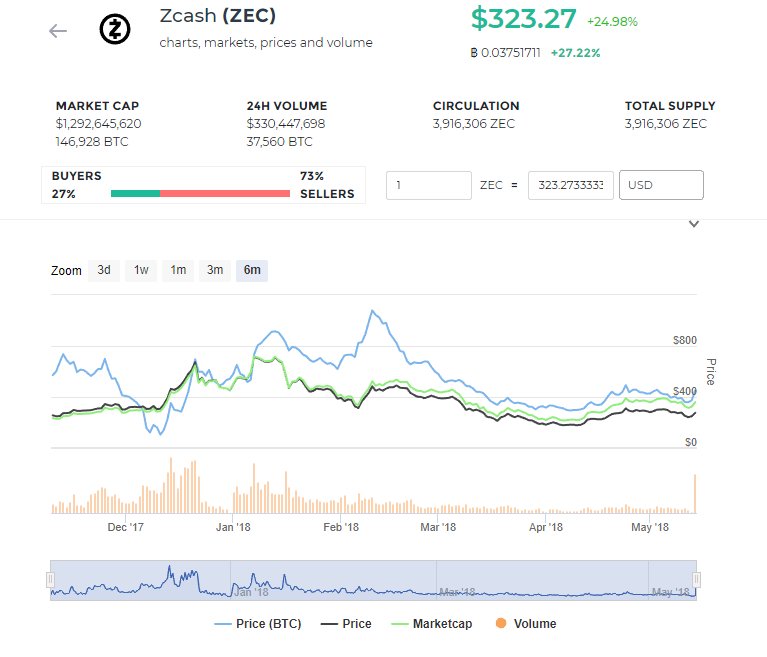Click the 37,560 BTC volume value
Image resolution: width=767 pixels, height=657 pixels.
point(279,142)
